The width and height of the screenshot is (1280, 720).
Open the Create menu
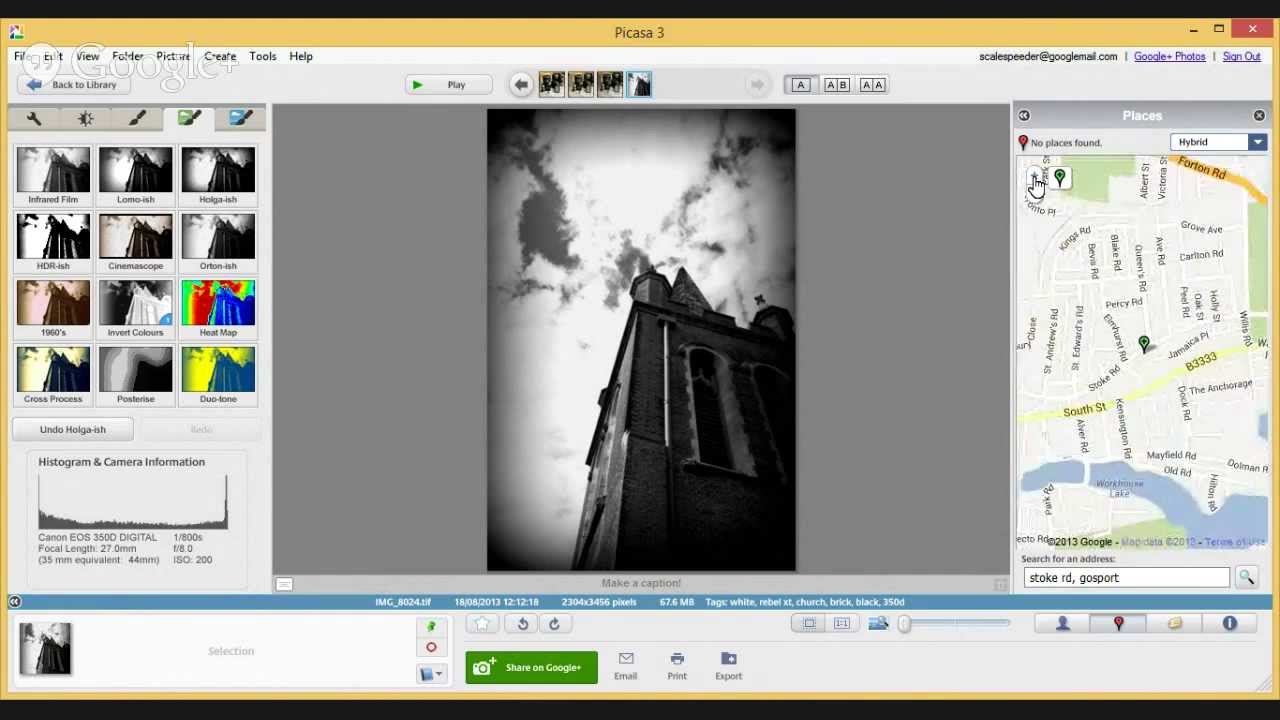(220, 56)
